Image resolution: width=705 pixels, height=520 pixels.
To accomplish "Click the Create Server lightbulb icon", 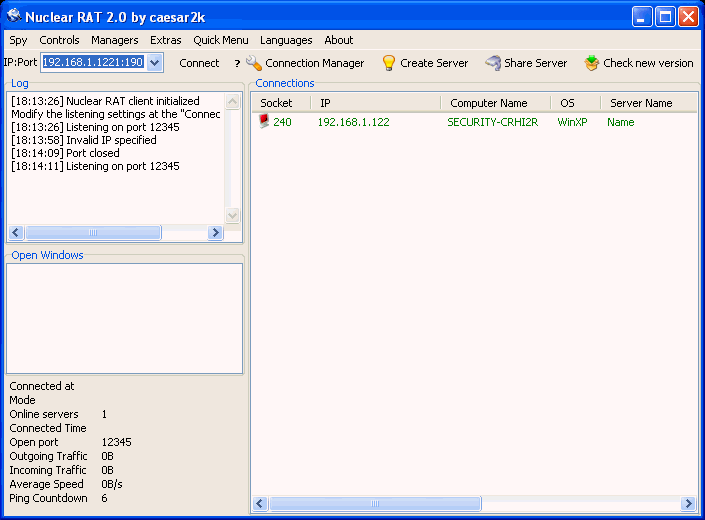I will tap(389, 63).
